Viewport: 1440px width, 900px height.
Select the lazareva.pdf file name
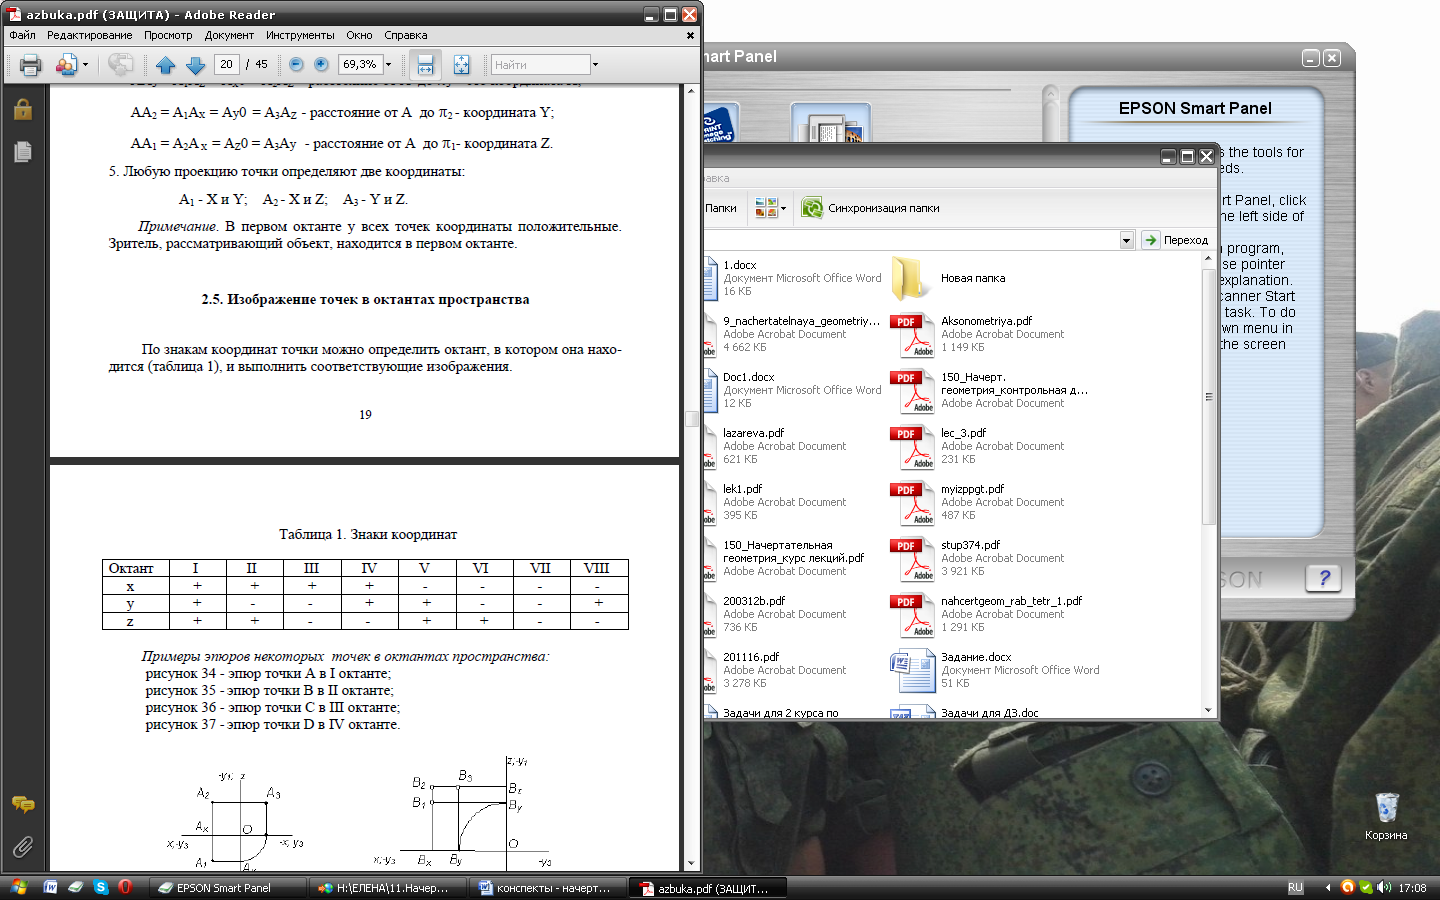754,433
